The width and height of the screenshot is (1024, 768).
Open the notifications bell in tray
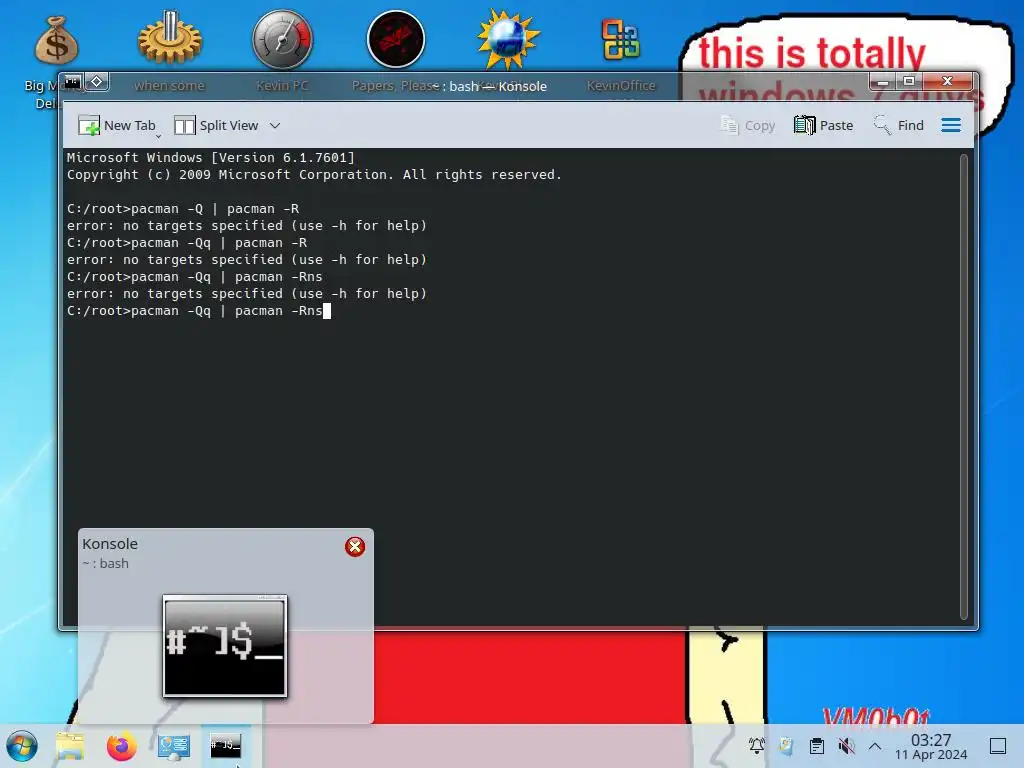click(x=757, y=746)
